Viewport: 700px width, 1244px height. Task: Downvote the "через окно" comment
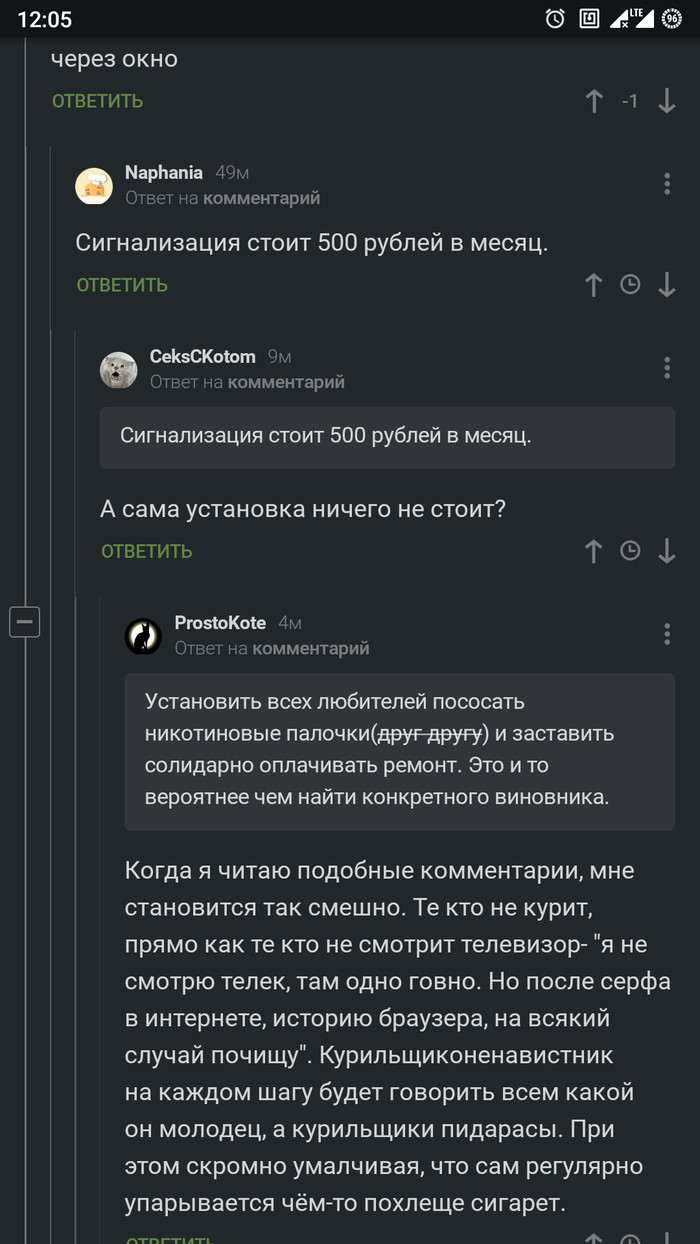click(x=667, y=101)
